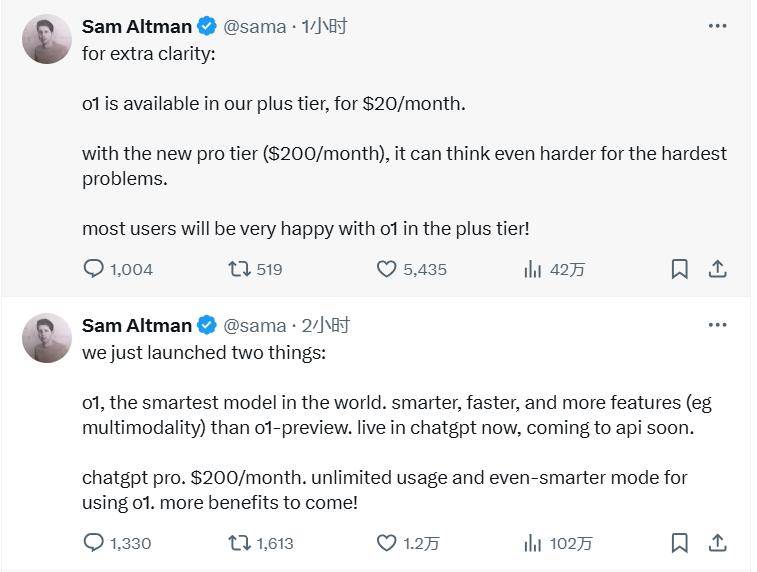This screenshot has height=572, width=757.
Task: Reply to the plus tier clarity tweet
Action: coord(93,269)
